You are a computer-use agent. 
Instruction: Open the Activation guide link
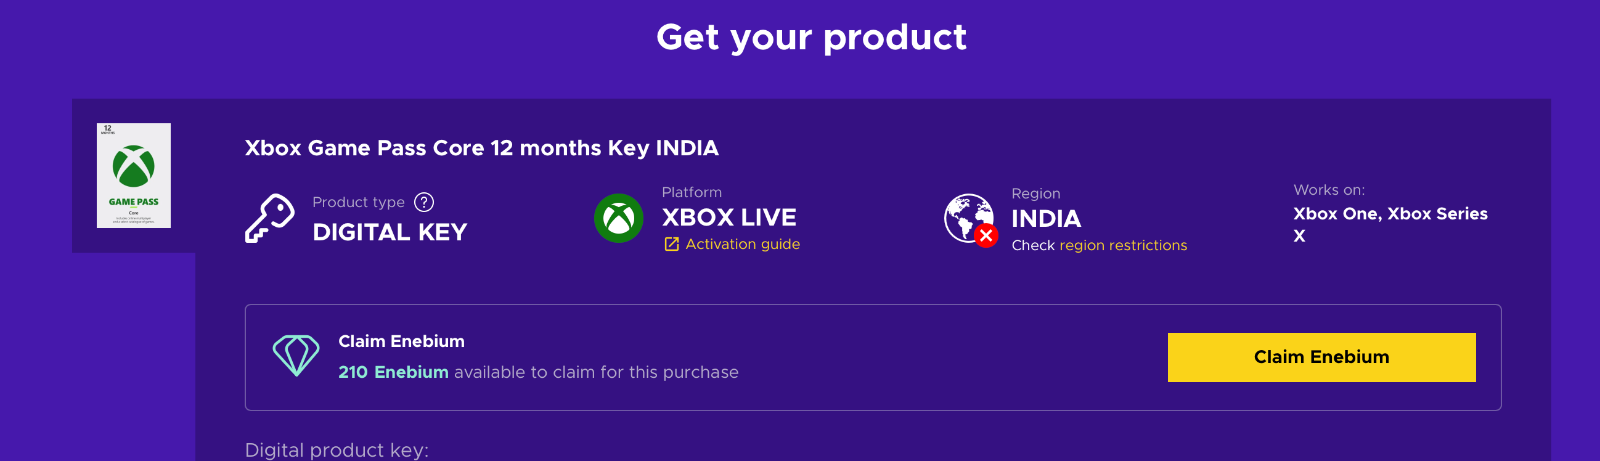tap(743, 244)
